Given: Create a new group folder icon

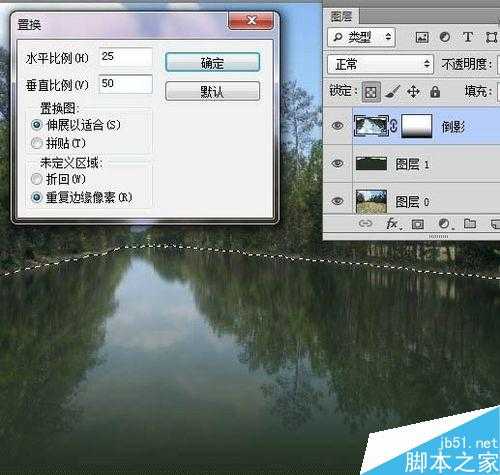Looking at the screenshot, I should [470, 223].
